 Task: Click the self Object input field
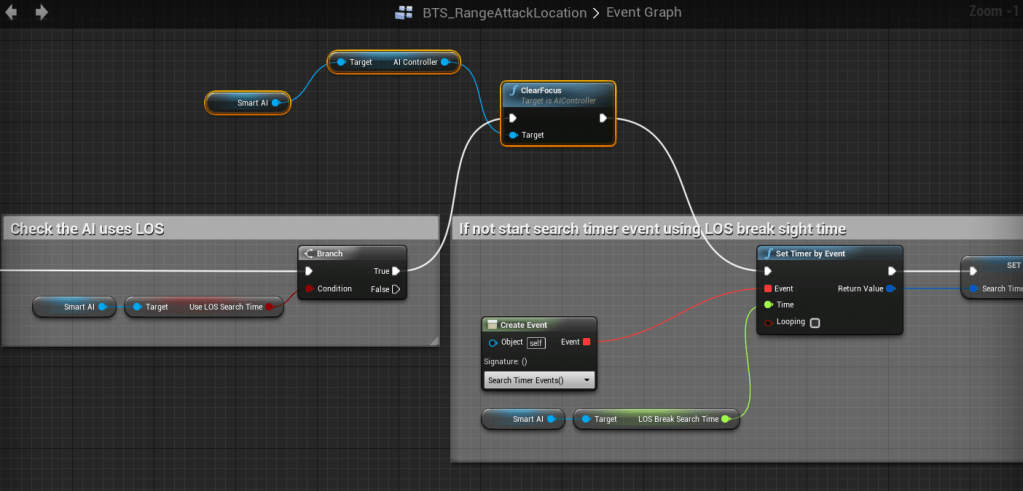pos(536,342)
